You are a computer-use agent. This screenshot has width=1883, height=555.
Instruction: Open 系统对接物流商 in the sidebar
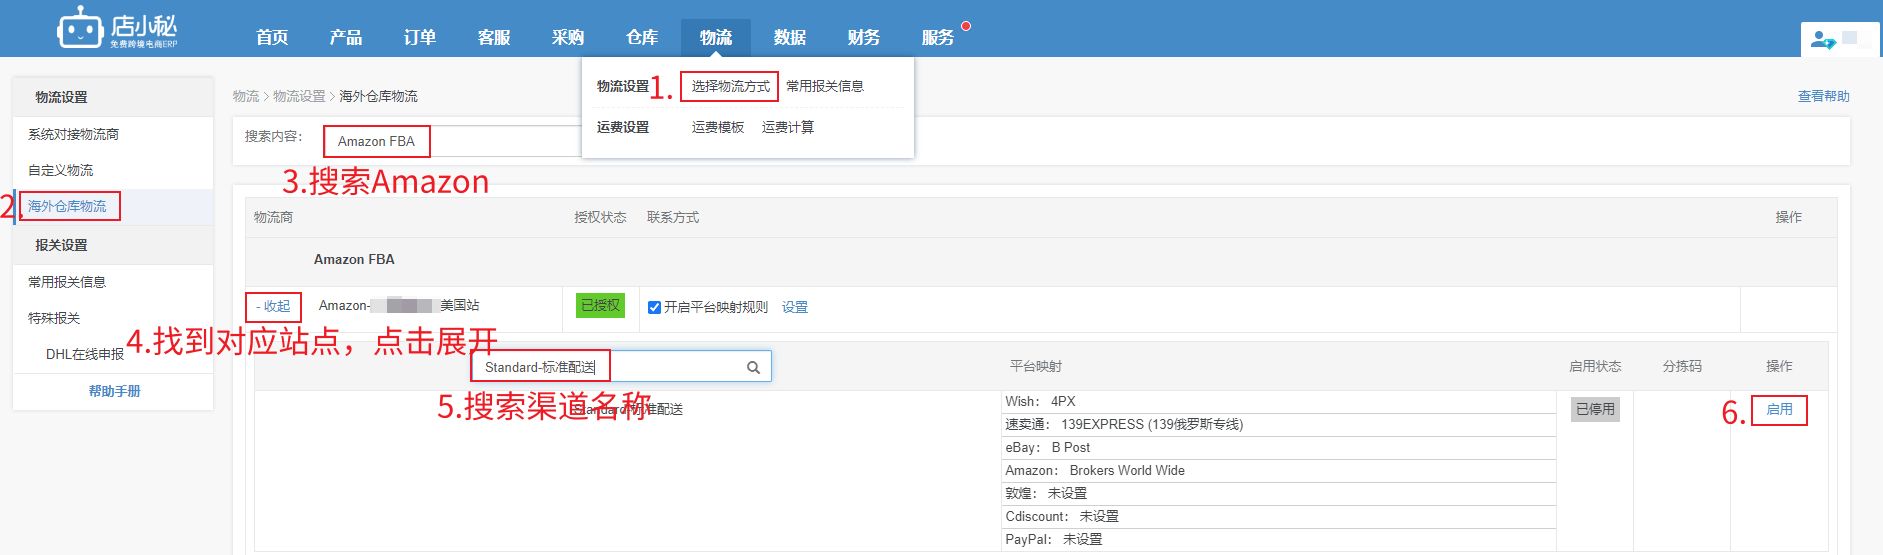(73, 134)
